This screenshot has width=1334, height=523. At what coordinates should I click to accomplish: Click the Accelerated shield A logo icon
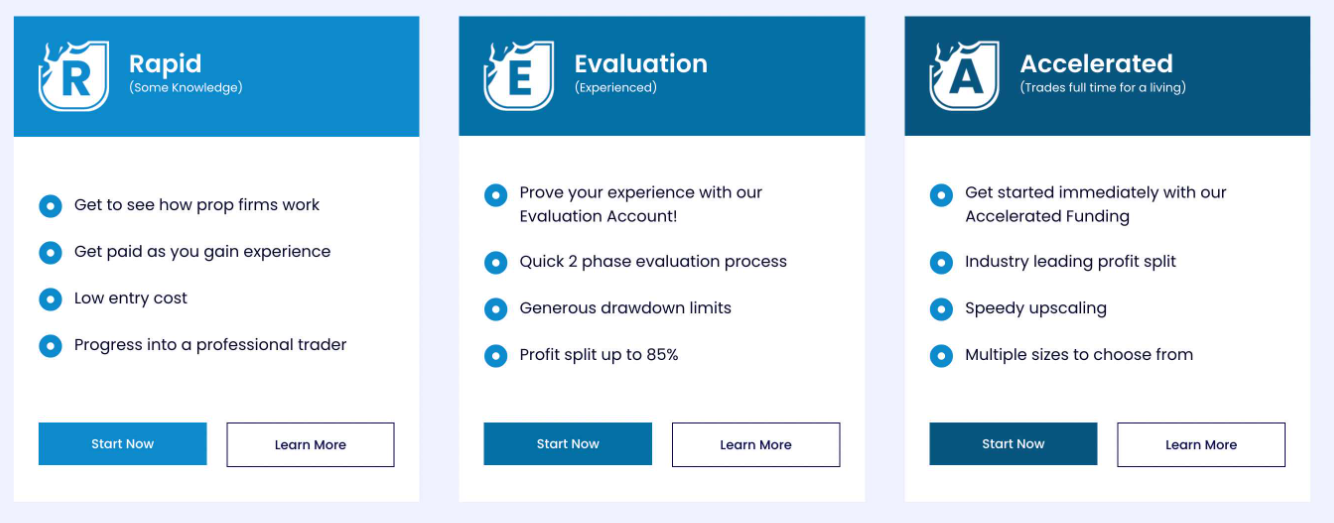click(964, 76)
